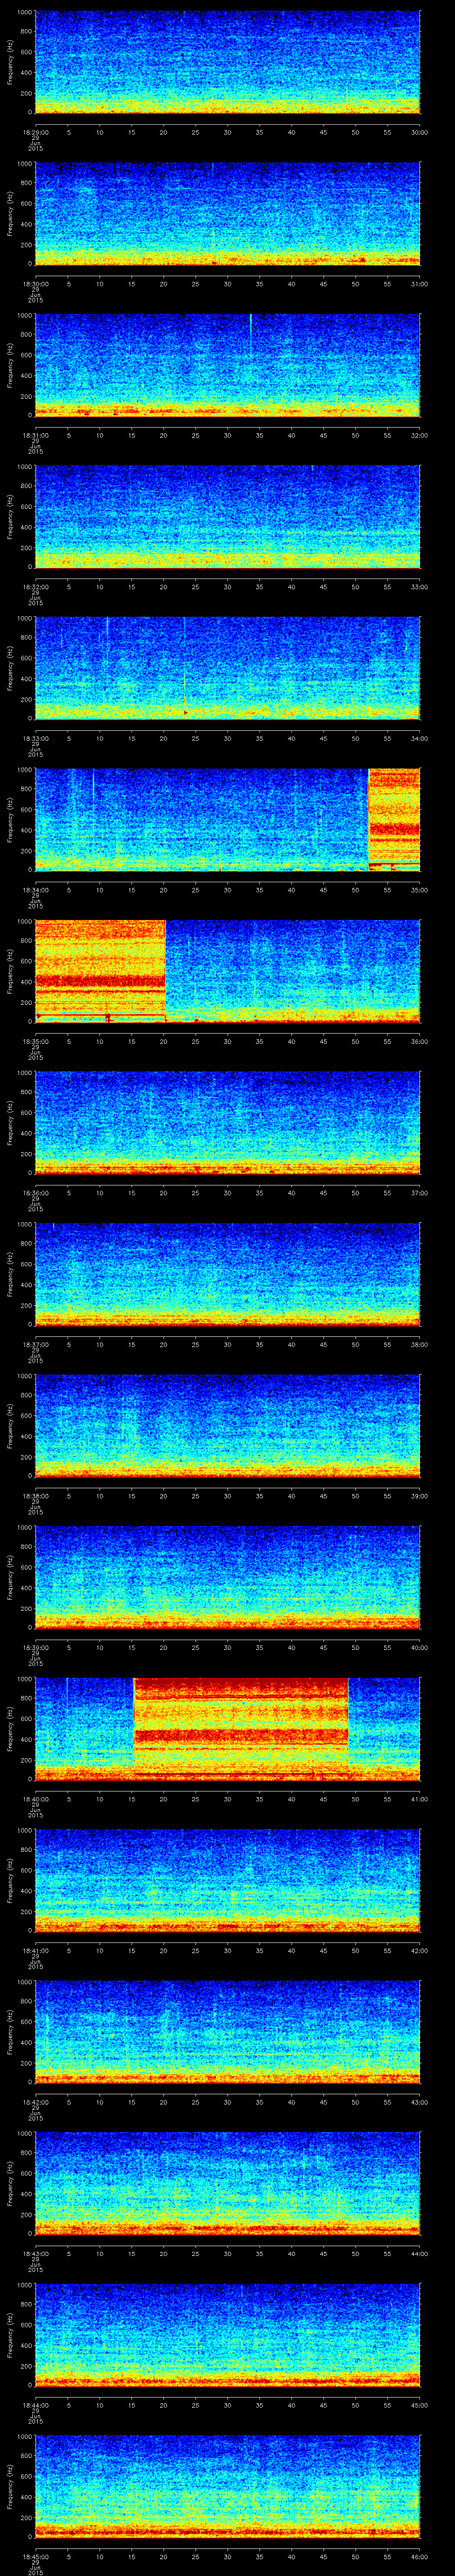Open the 18:36:00 spectrogram panel

[227, 1122]
